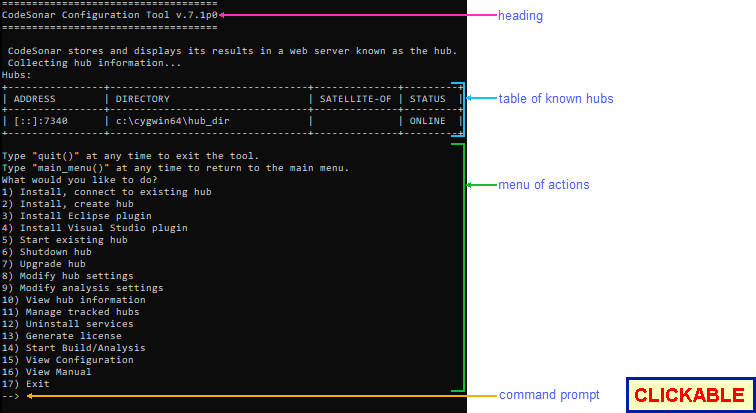756x413 pixels.
Task: Click the red CLICKABLE badge
Action: (x=690, y=395)
